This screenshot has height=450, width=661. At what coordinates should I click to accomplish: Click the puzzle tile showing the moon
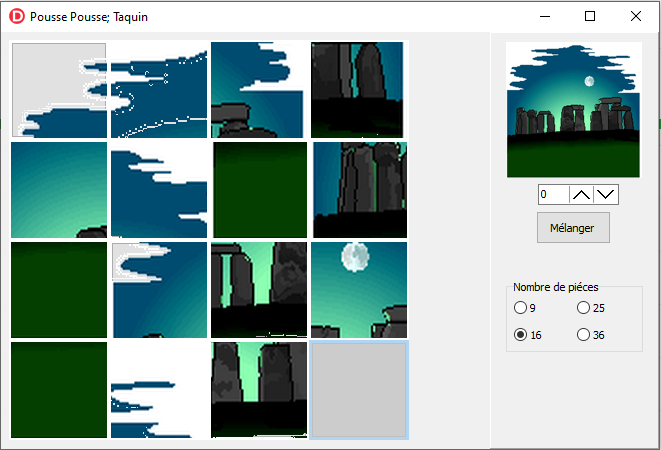[x=359, y=289]
